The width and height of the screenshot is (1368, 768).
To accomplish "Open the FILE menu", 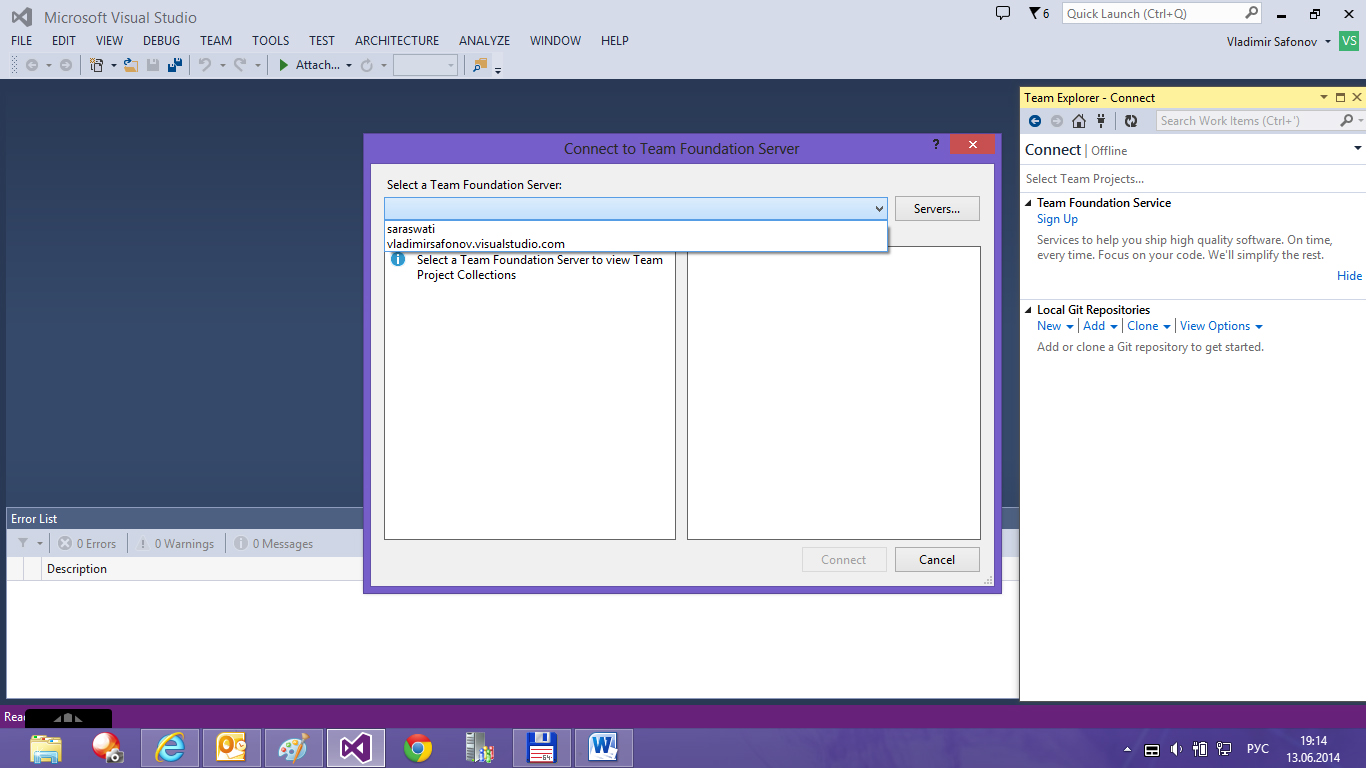I will (x=22, y=41).
